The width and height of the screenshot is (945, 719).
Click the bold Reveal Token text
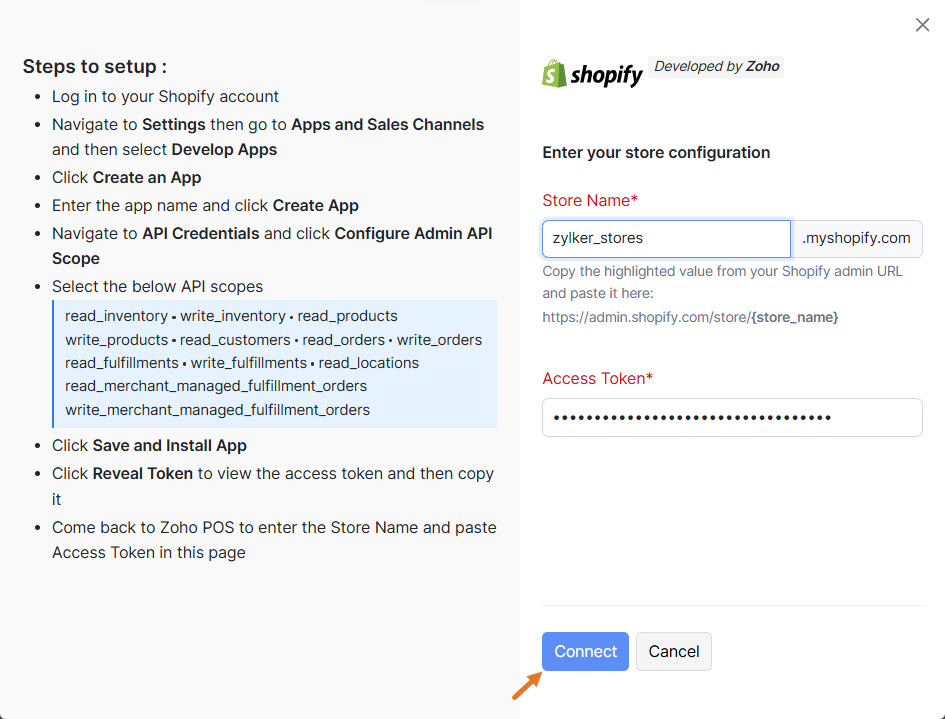click(x=142, y=473)
